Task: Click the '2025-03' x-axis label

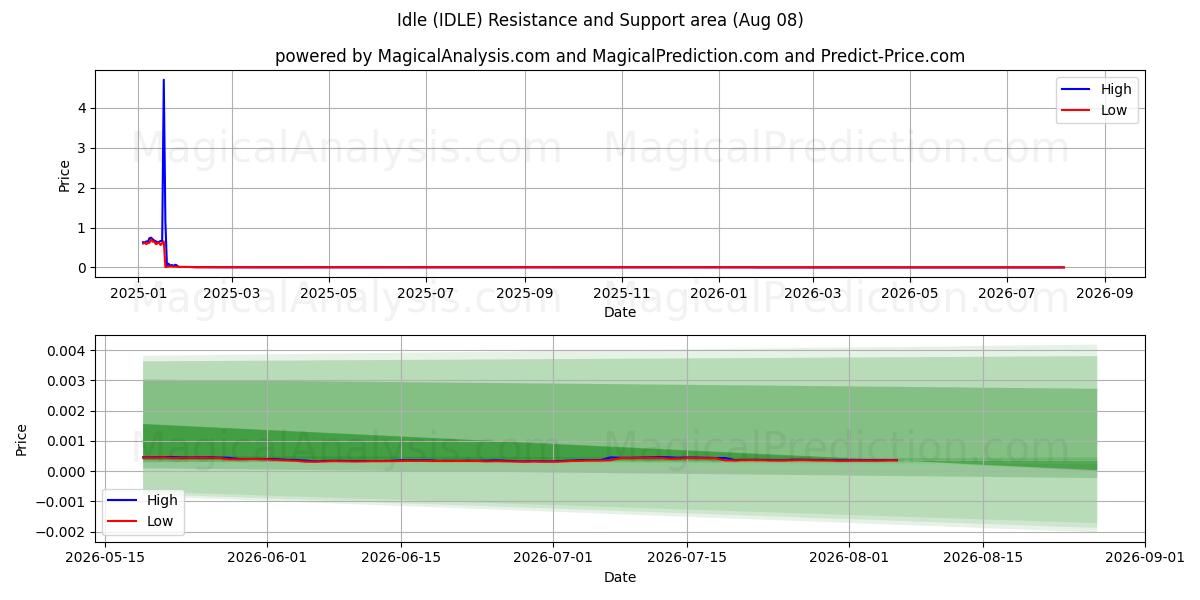Action: pos(232,294)
